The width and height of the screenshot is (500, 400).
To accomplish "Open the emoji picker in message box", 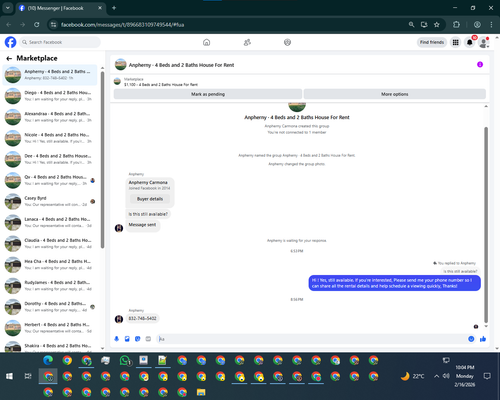I will click(471, 339).
